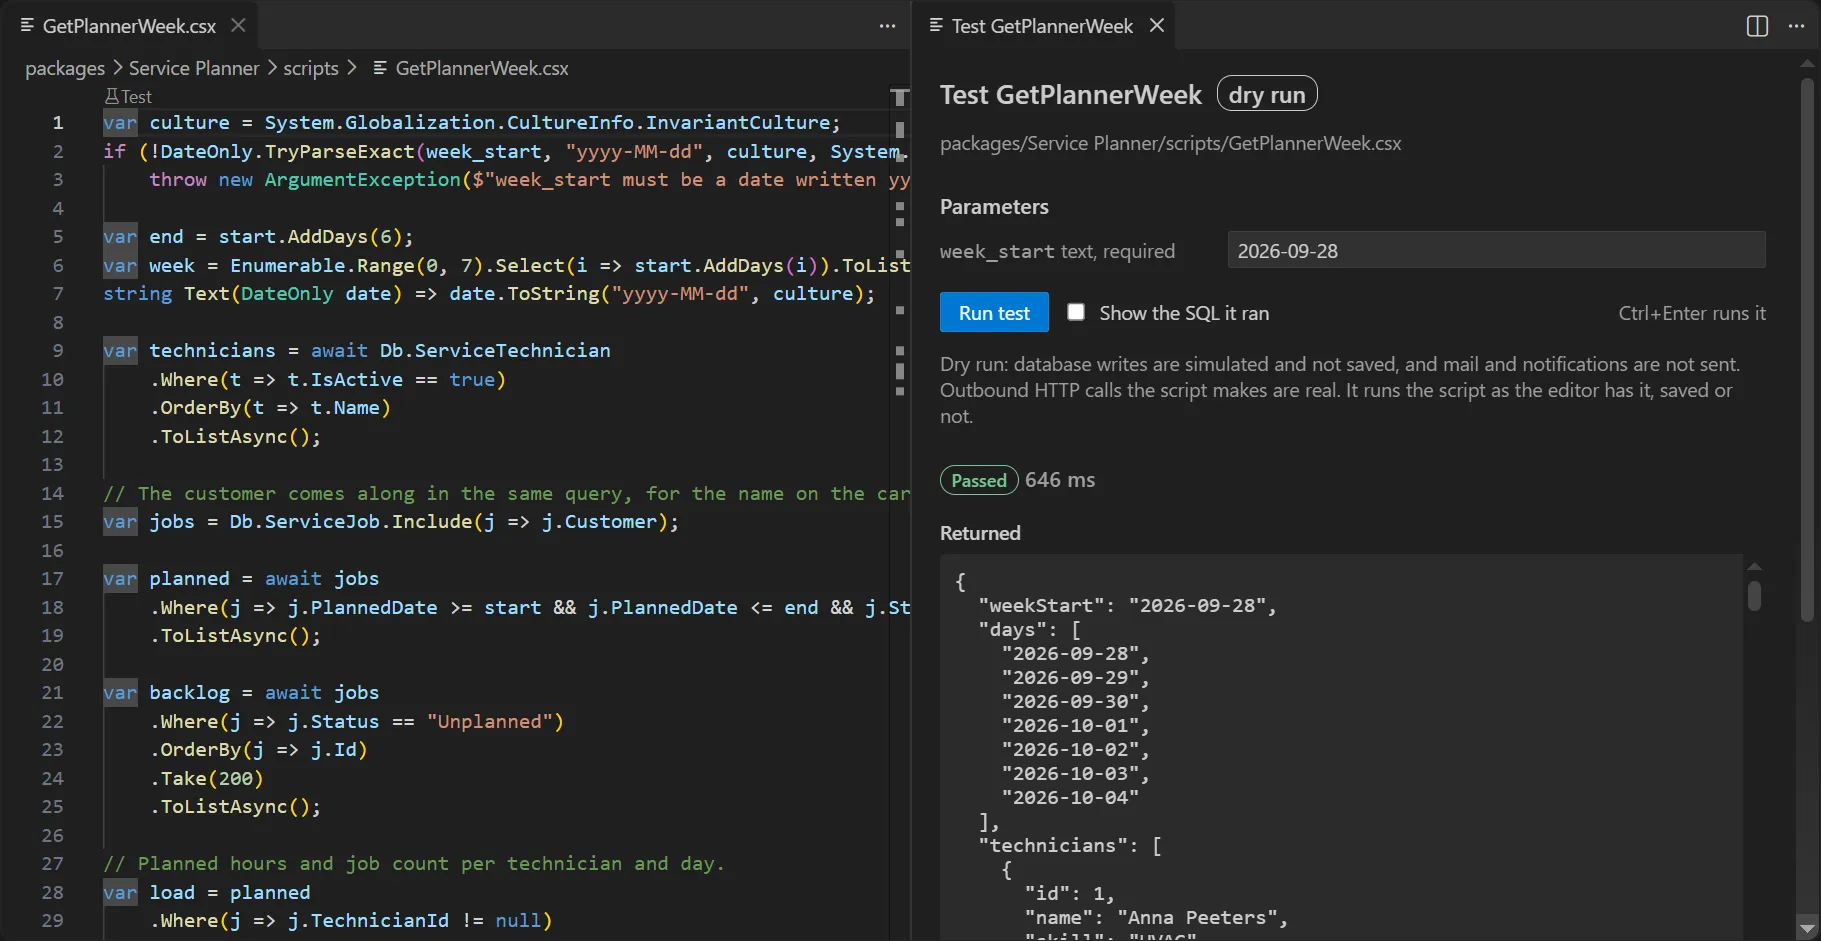Screen dimensions: 1821x941
Task: Click the Test code lens beaker icon
Action: point(111,96)
